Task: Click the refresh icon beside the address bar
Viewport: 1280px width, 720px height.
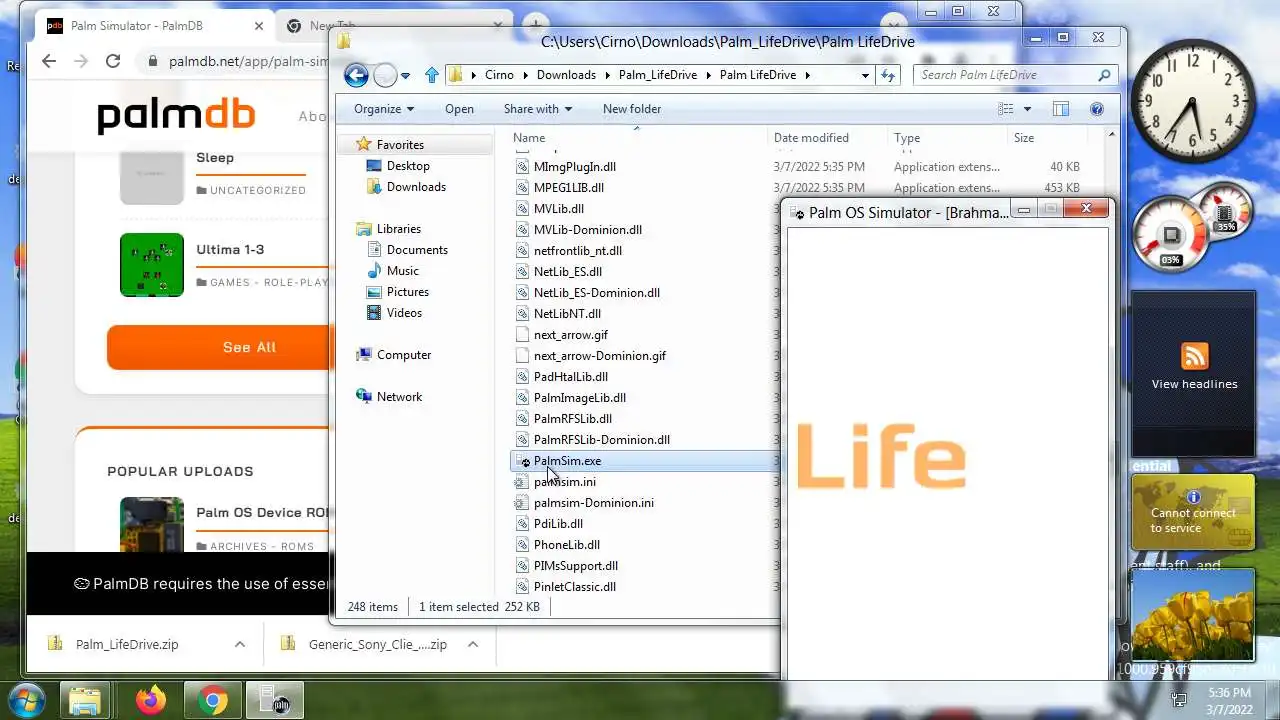Action: click(x=887, y=75)
